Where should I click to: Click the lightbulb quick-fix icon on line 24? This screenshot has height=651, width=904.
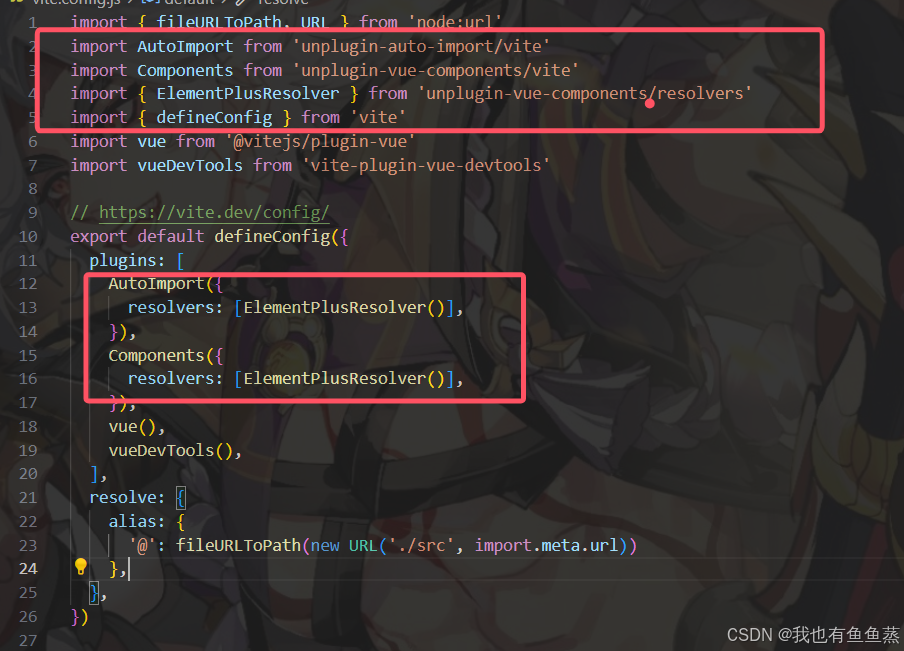[x=81, y=567]
